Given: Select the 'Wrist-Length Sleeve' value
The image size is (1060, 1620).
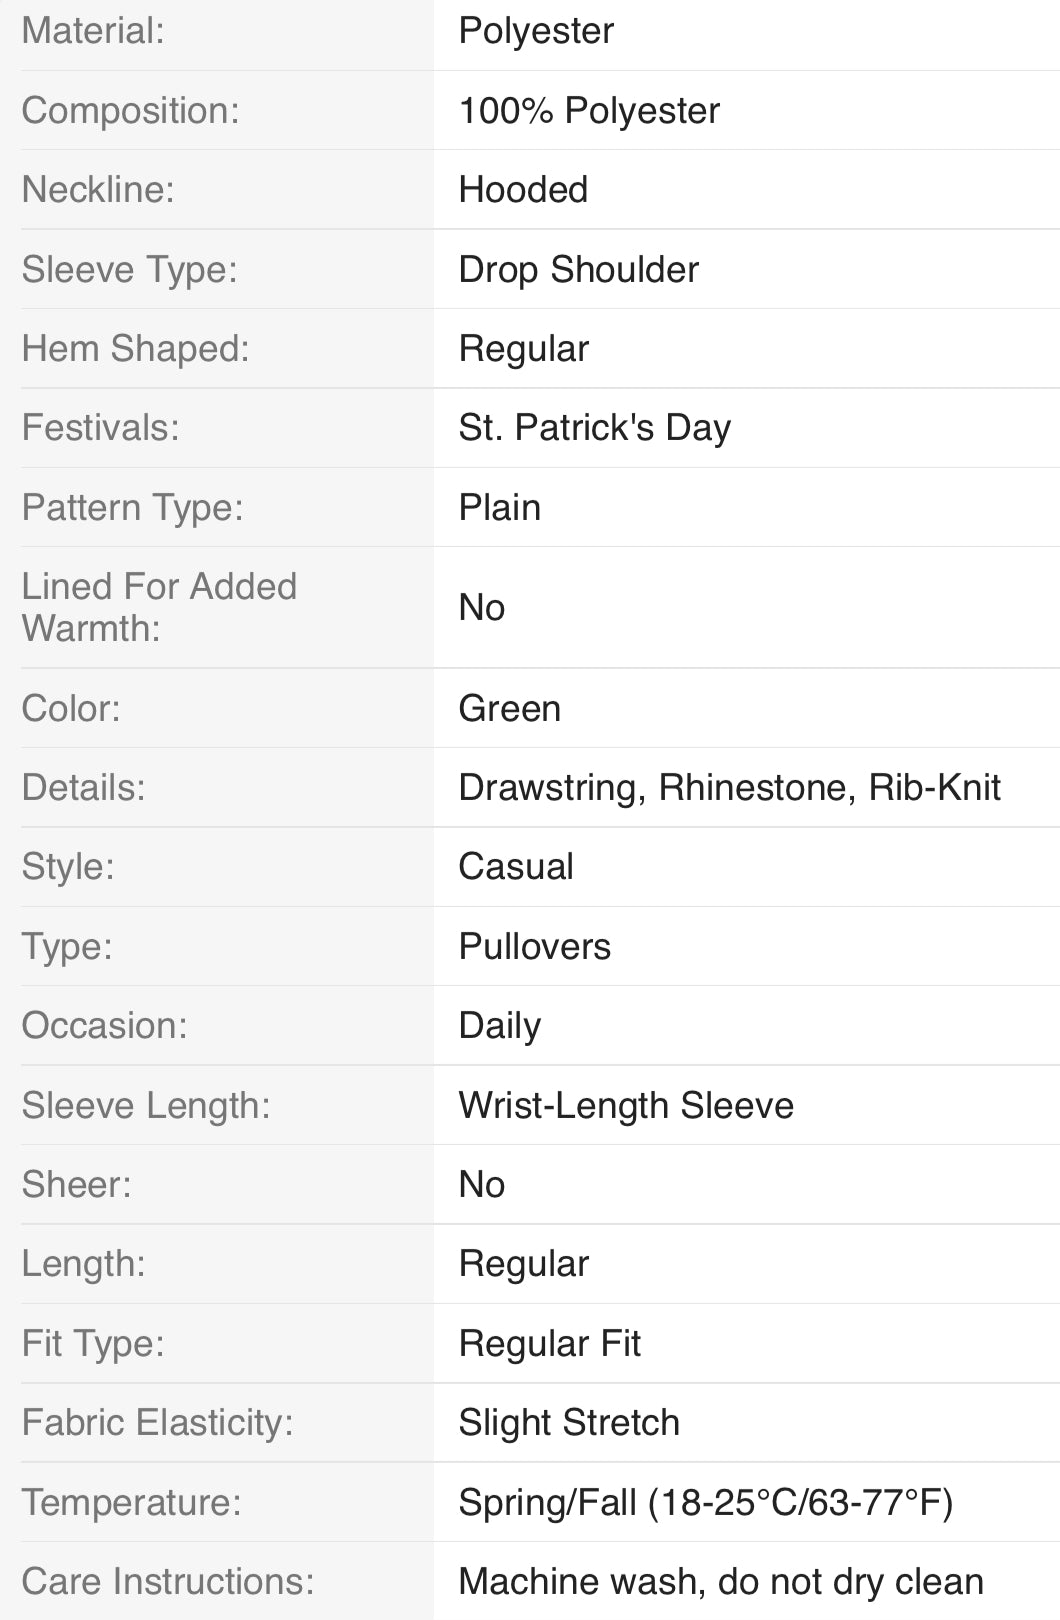Looking at the screenshot, I should [x=626, y=1105].
